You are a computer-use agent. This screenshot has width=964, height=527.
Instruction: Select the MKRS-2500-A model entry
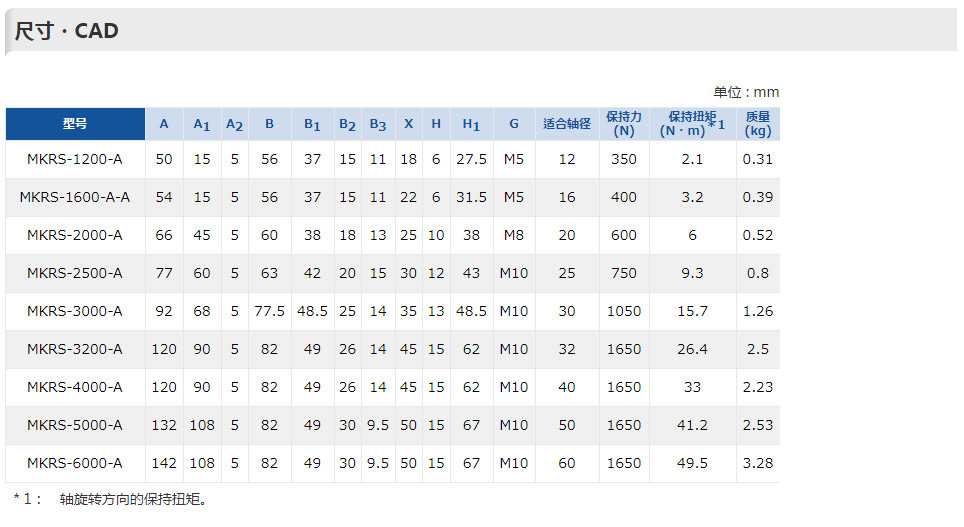point(74,273)
